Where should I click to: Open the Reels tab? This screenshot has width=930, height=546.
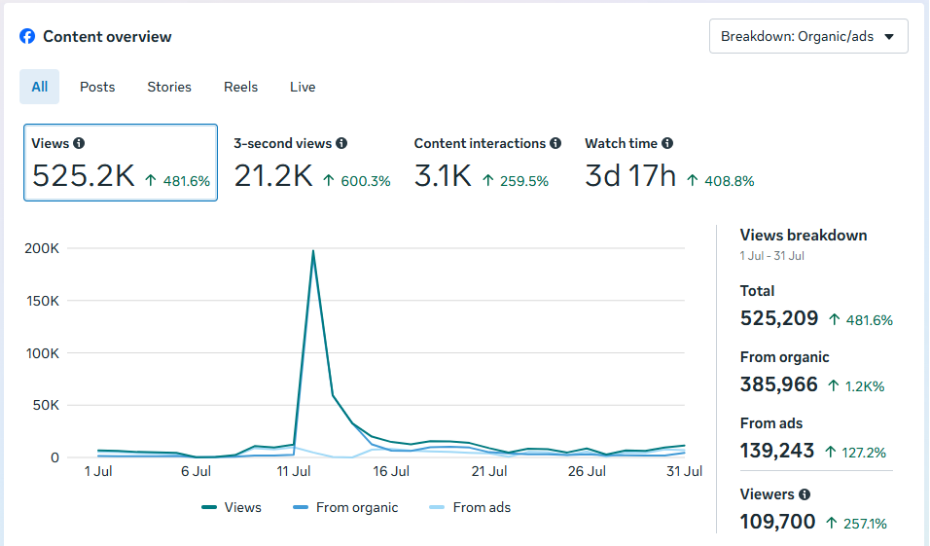click(241, 87)
